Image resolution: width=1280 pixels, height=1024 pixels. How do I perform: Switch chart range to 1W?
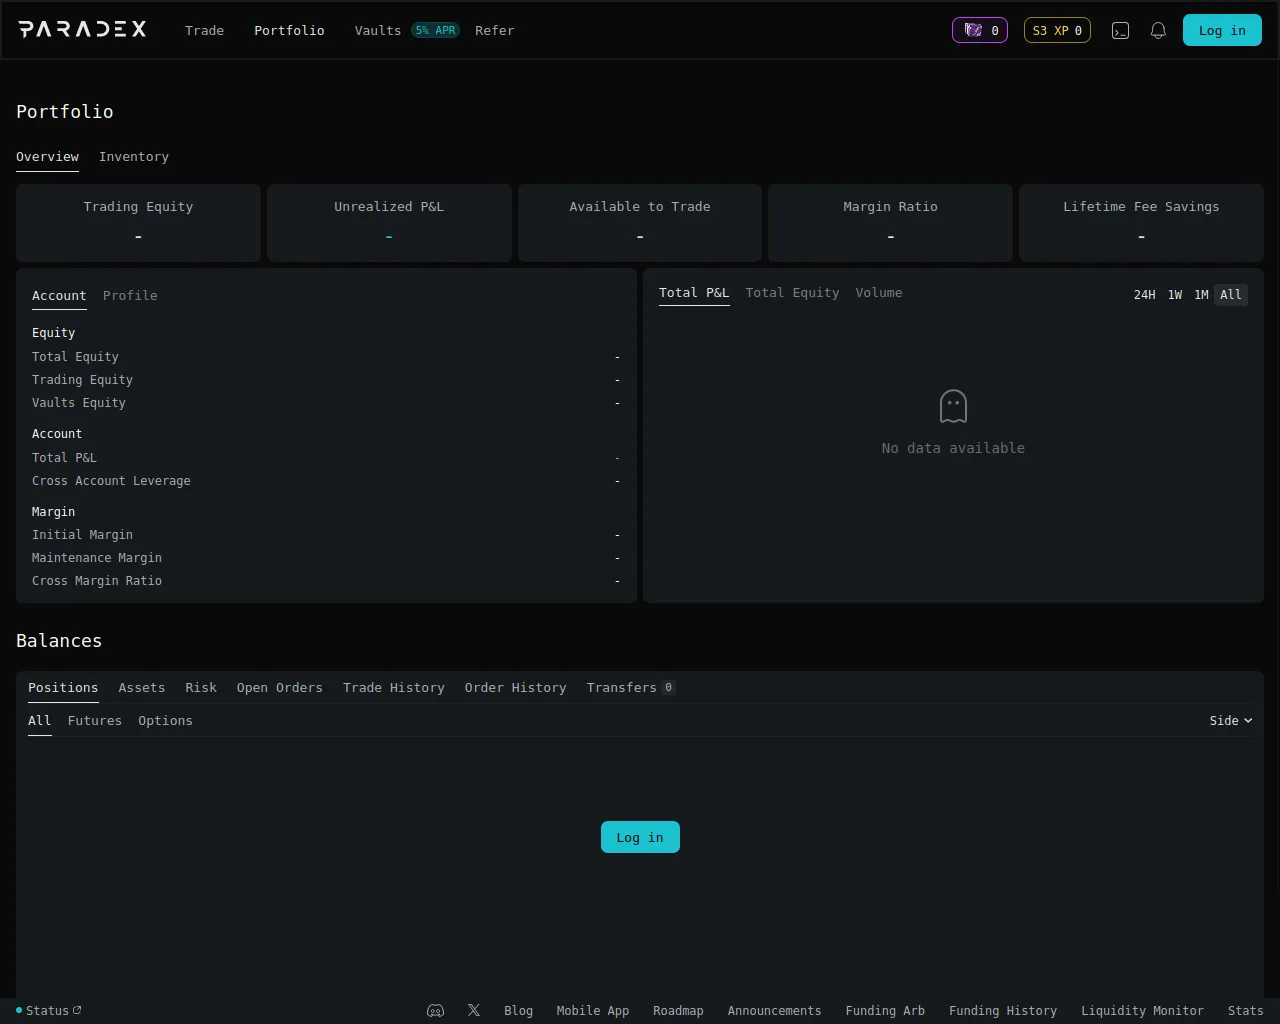coord(1175,295)
